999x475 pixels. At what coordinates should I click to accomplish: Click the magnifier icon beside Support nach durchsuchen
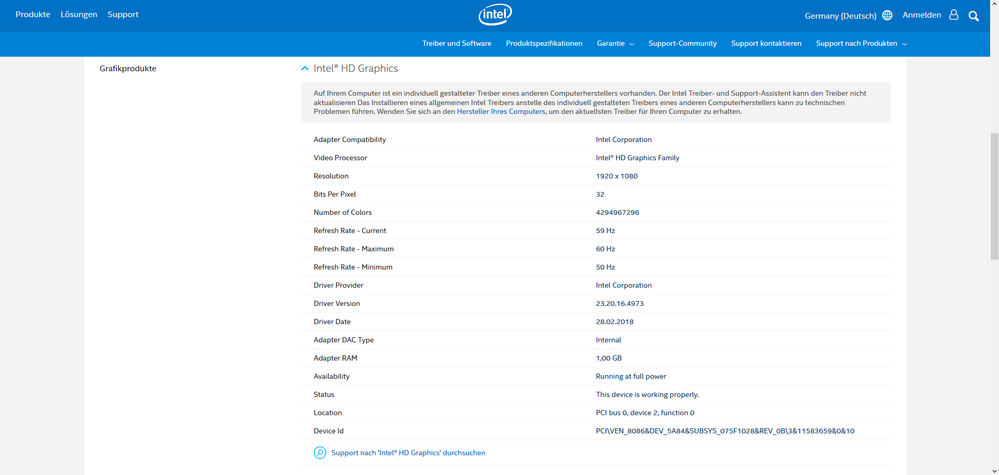(x=320, y=453)
